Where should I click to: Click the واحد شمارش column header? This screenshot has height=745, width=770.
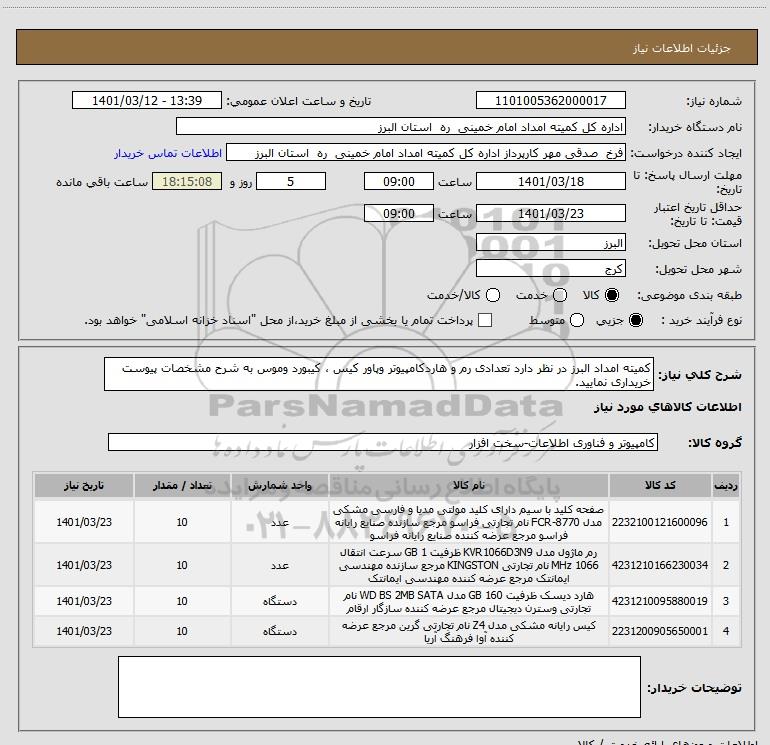click(279, 486)
